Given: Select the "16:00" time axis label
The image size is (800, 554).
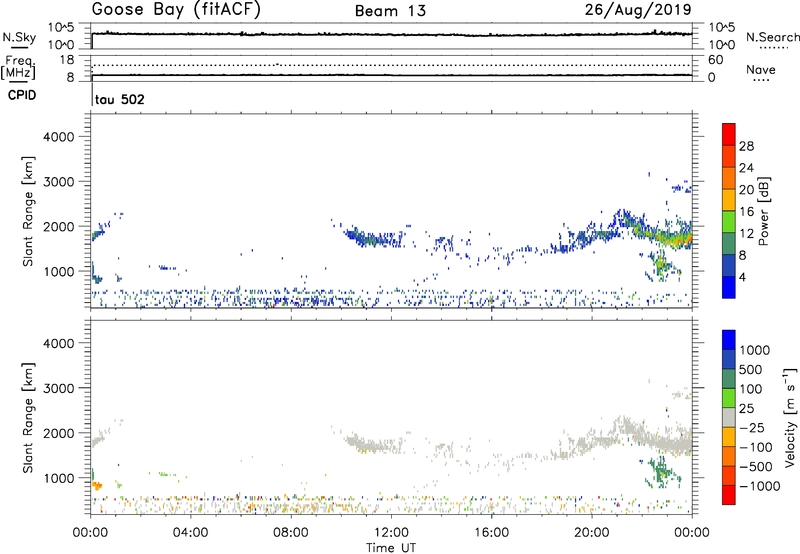Looking at the screenshot, I should pos(491,533).
